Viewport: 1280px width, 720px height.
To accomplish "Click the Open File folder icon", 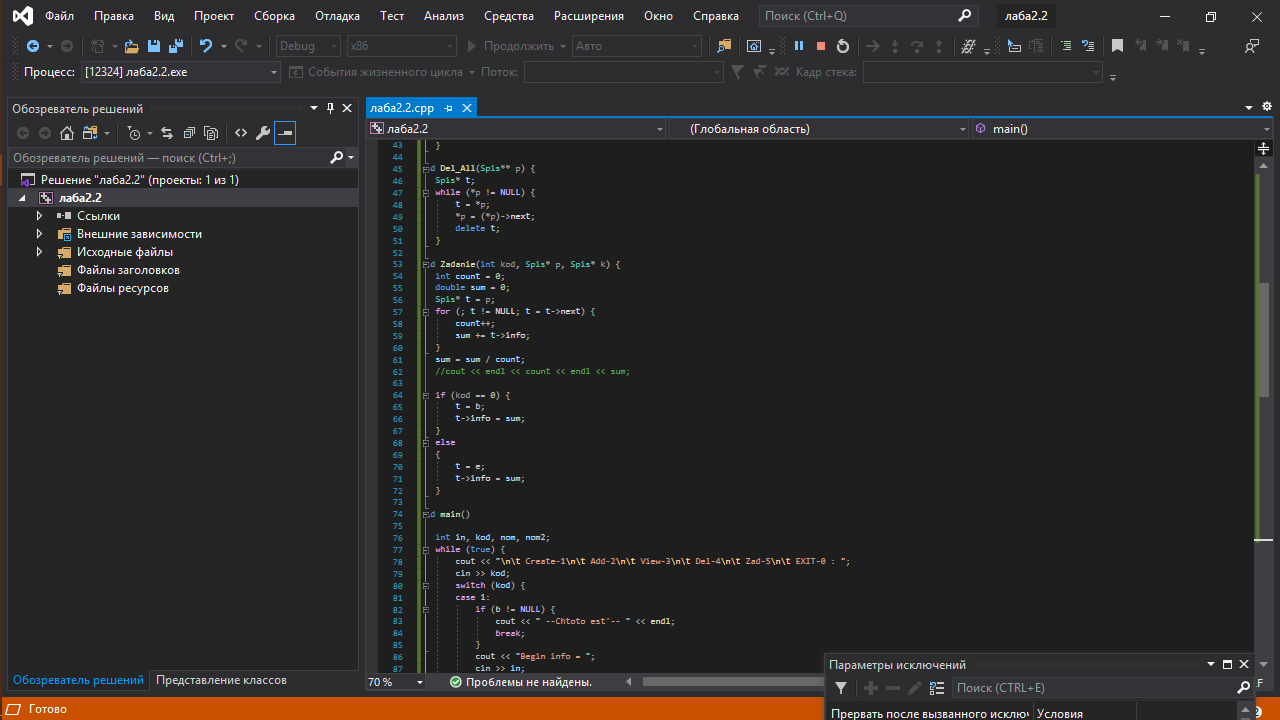I will 131,46.
